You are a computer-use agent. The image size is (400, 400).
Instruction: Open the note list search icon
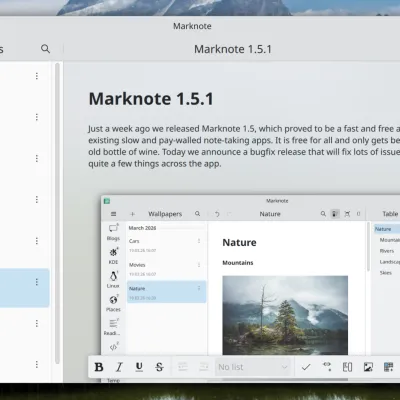tap(45, 49)
